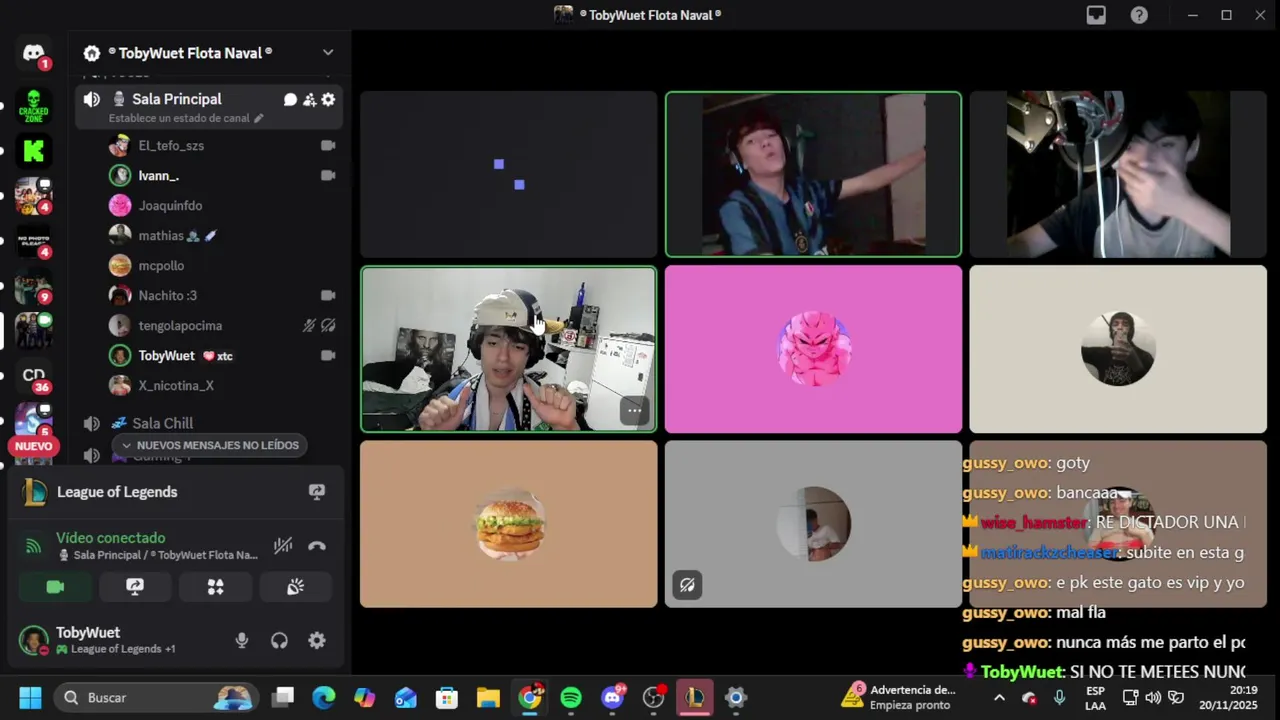Click the NUEVO unread servers badge
Screen dimensions: 1280x720
(x=33, y=446)
